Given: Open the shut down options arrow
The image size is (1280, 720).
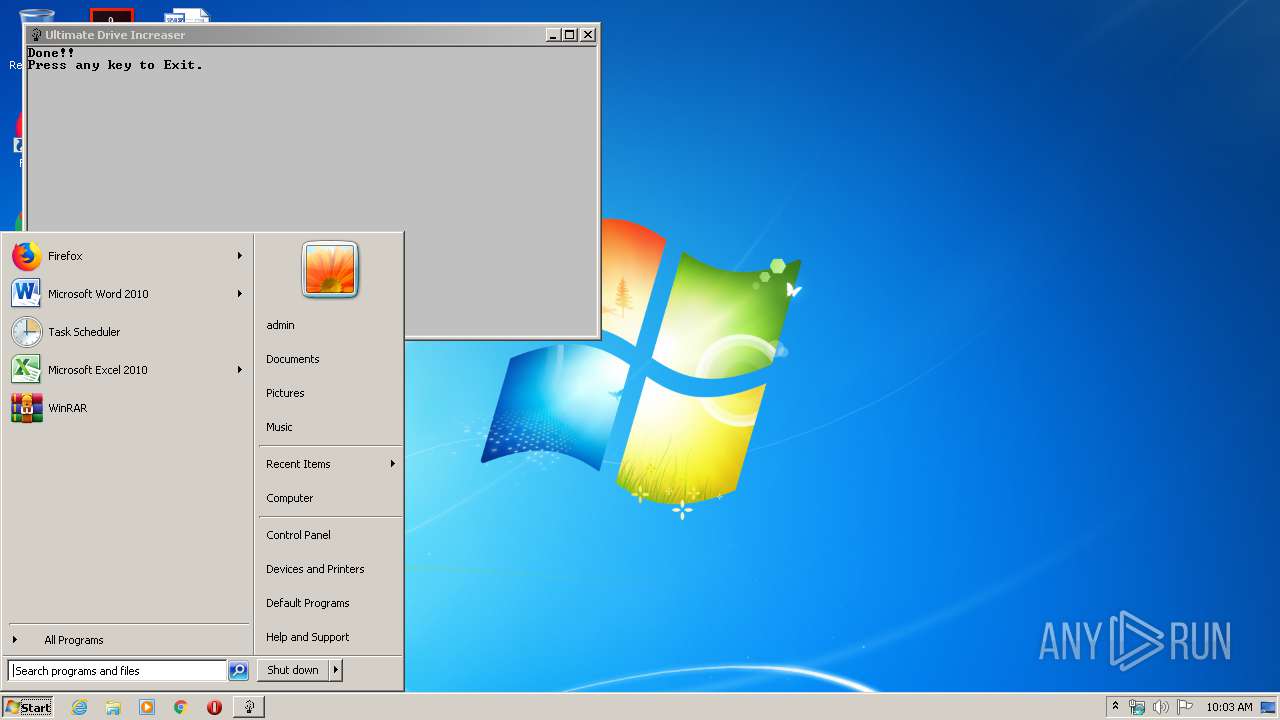Looking at the screenshot, I should tap(336, 670).
